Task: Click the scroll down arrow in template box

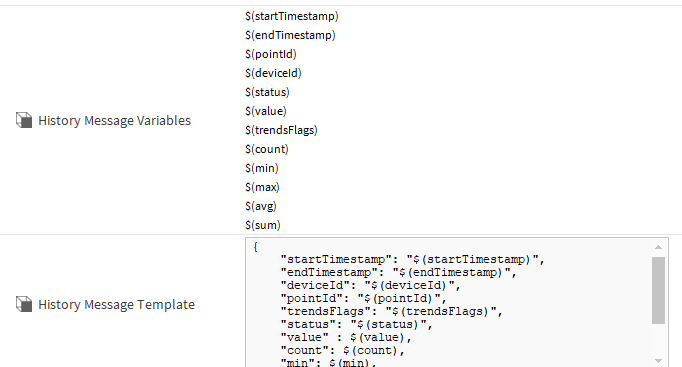Action: tap(659, 361)
